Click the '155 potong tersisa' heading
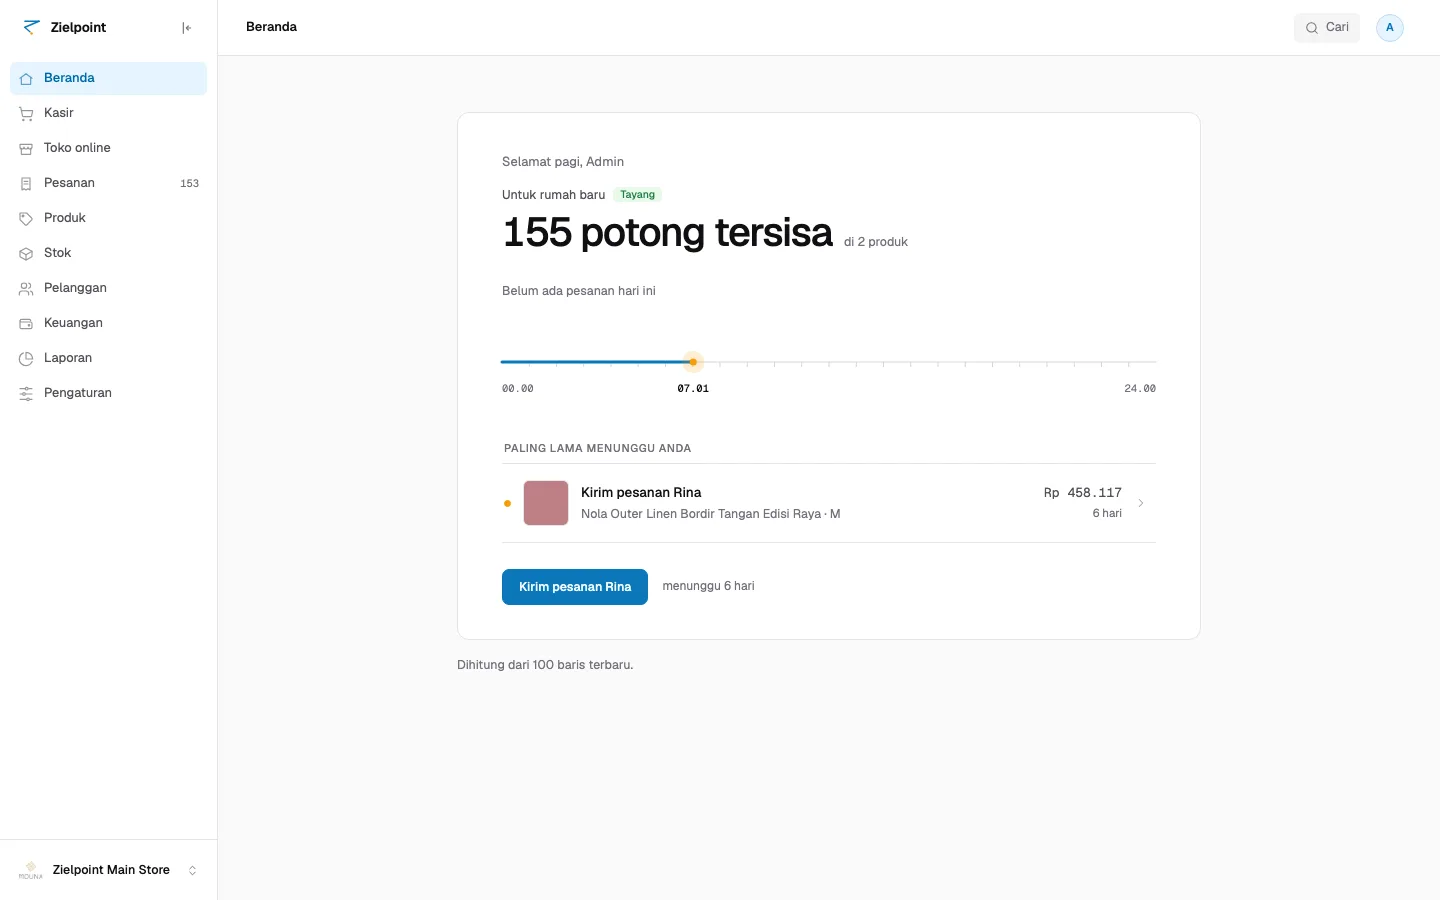Viewport: 1440px width, 900px height. pyautogui.click(x=668, y=232)
